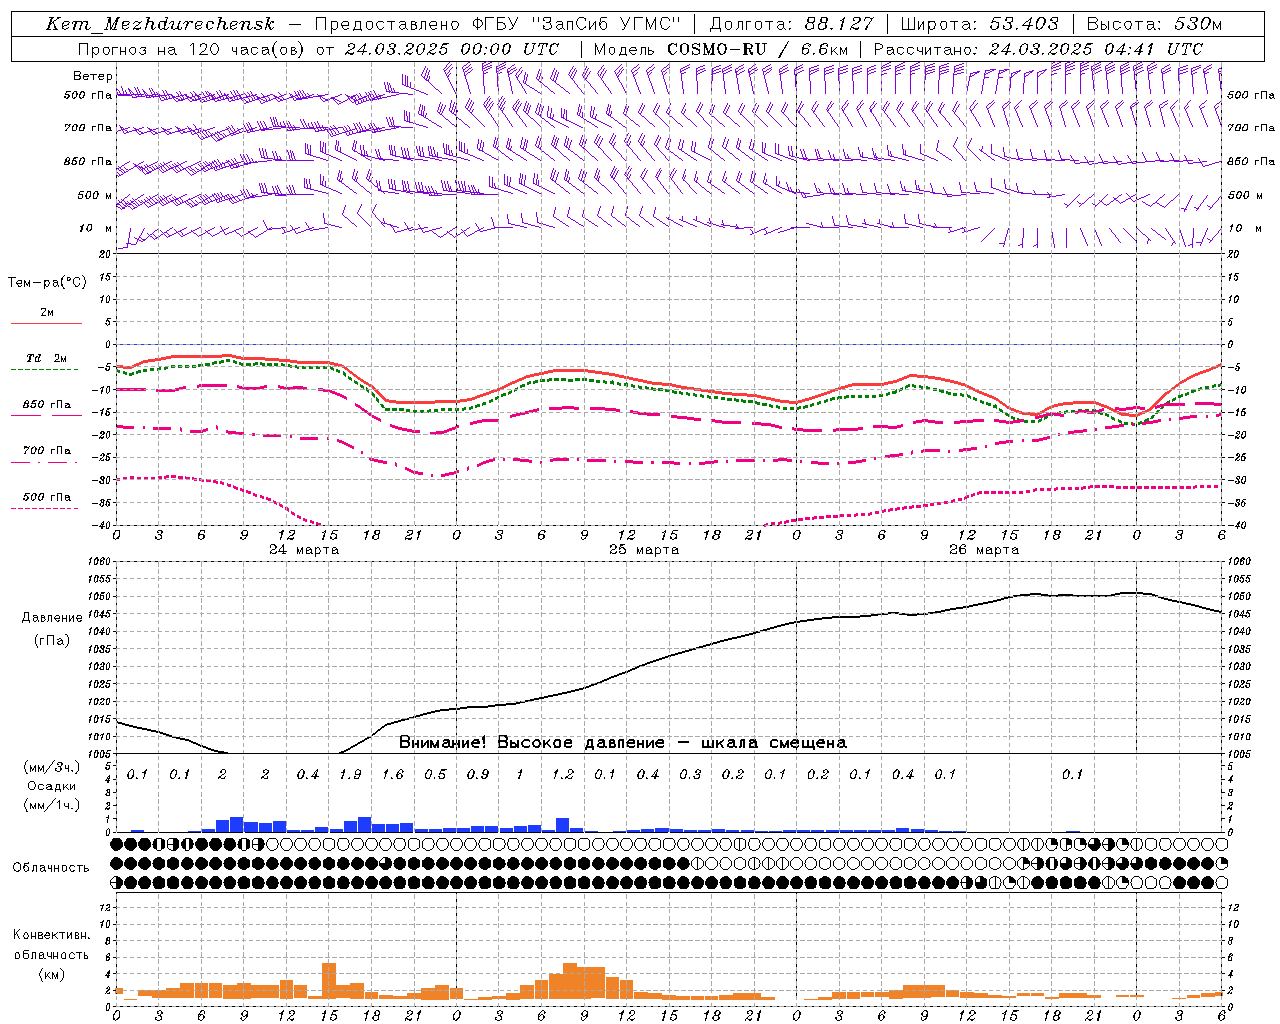Click the 700 гПа temperature legend entry
The height and width of the screenshot is (1024, 1280).
coord(47,450)
